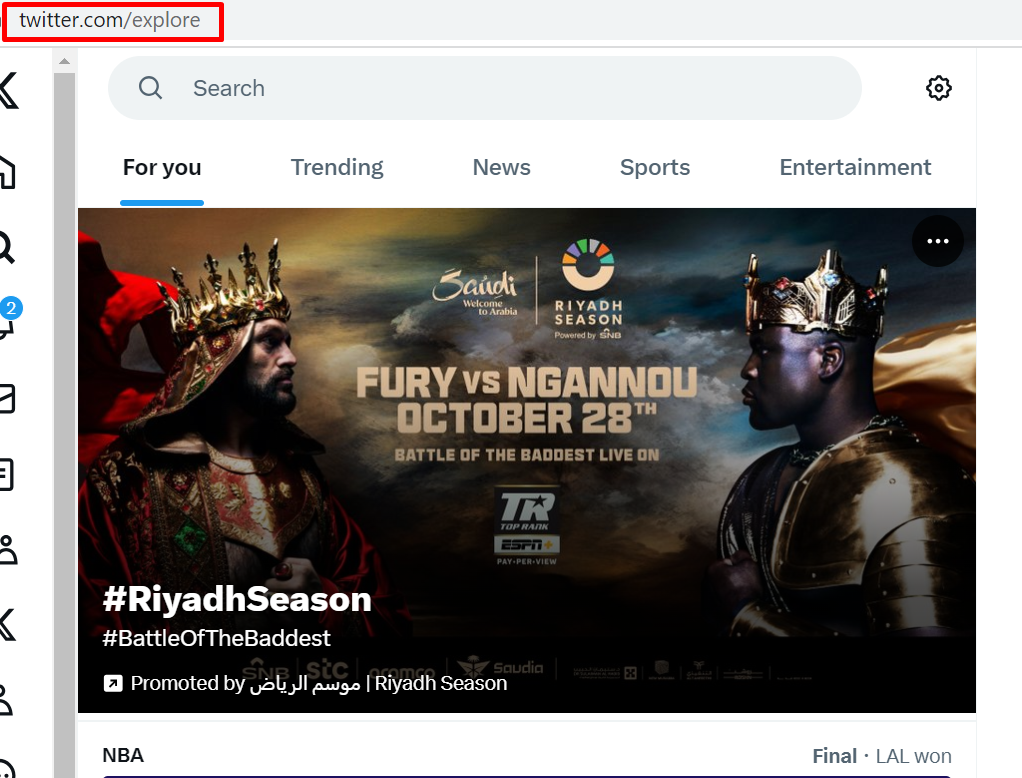This screenshot has height=778, width=1022.
Task: Open Communities from the sidebar
Action: 5,550
